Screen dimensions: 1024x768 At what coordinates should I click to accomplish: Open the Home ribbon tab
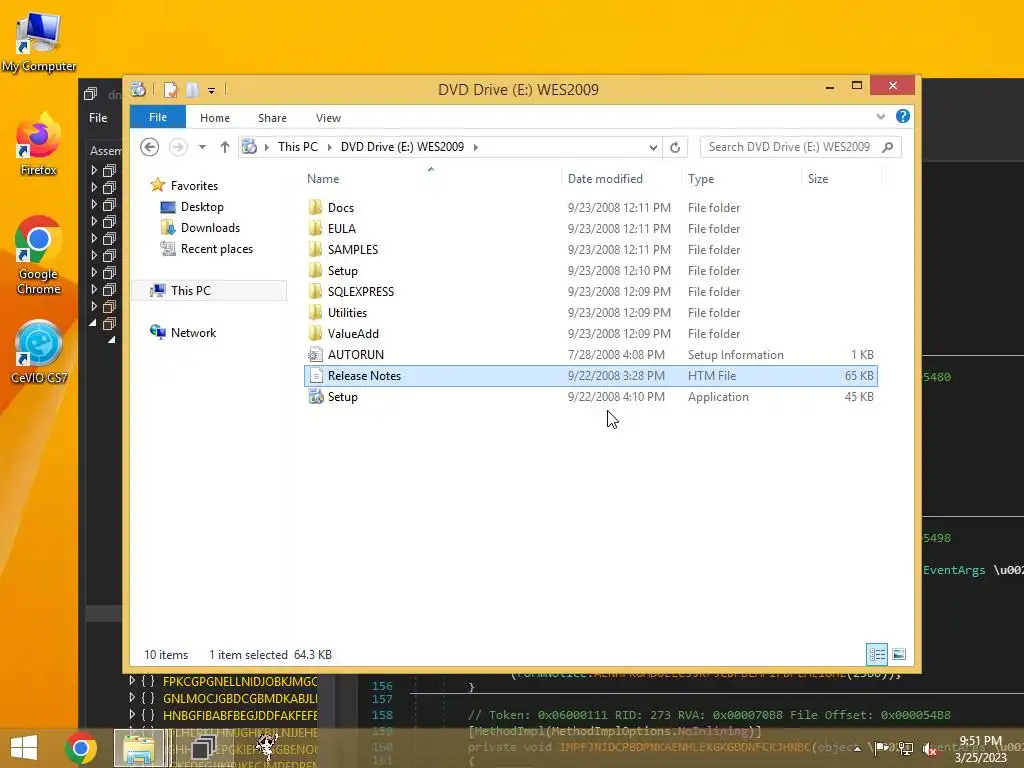tap(215, 118)
